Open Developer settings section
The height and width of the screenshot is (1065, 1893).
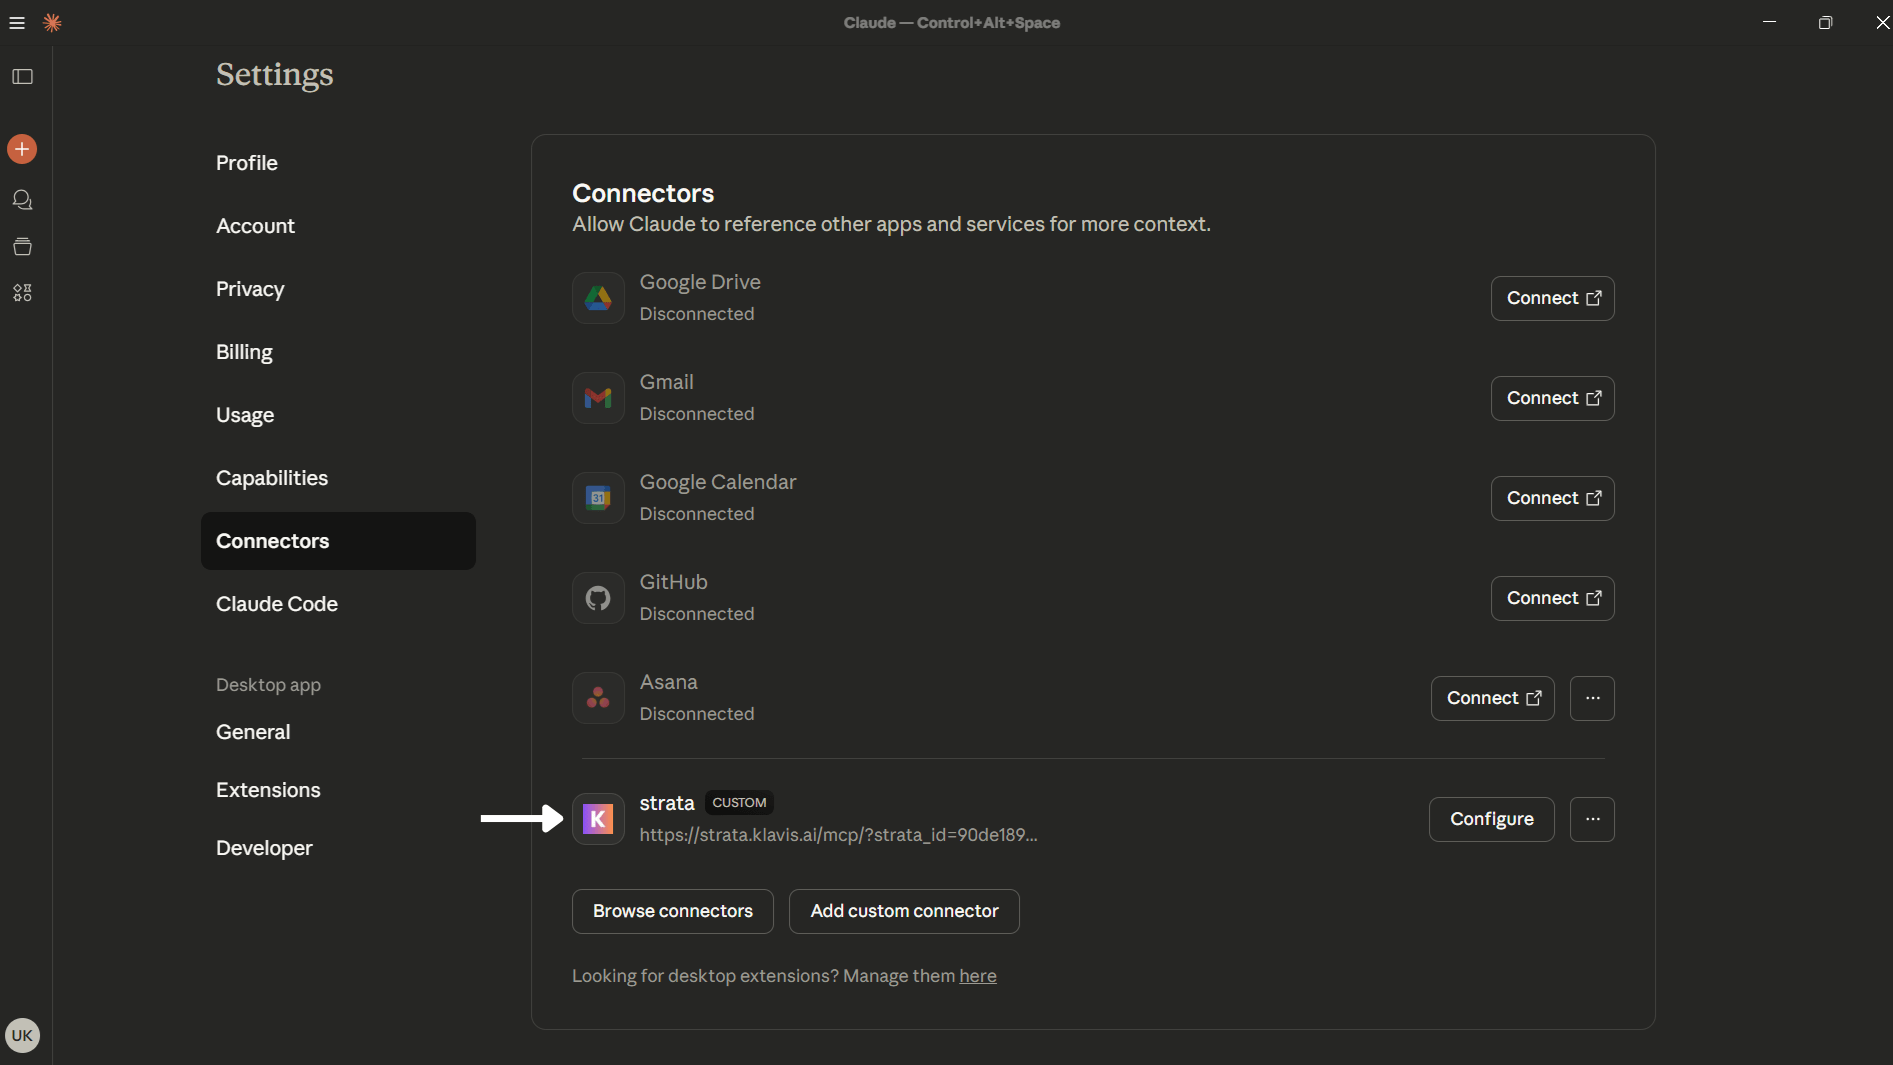(264, 848)
